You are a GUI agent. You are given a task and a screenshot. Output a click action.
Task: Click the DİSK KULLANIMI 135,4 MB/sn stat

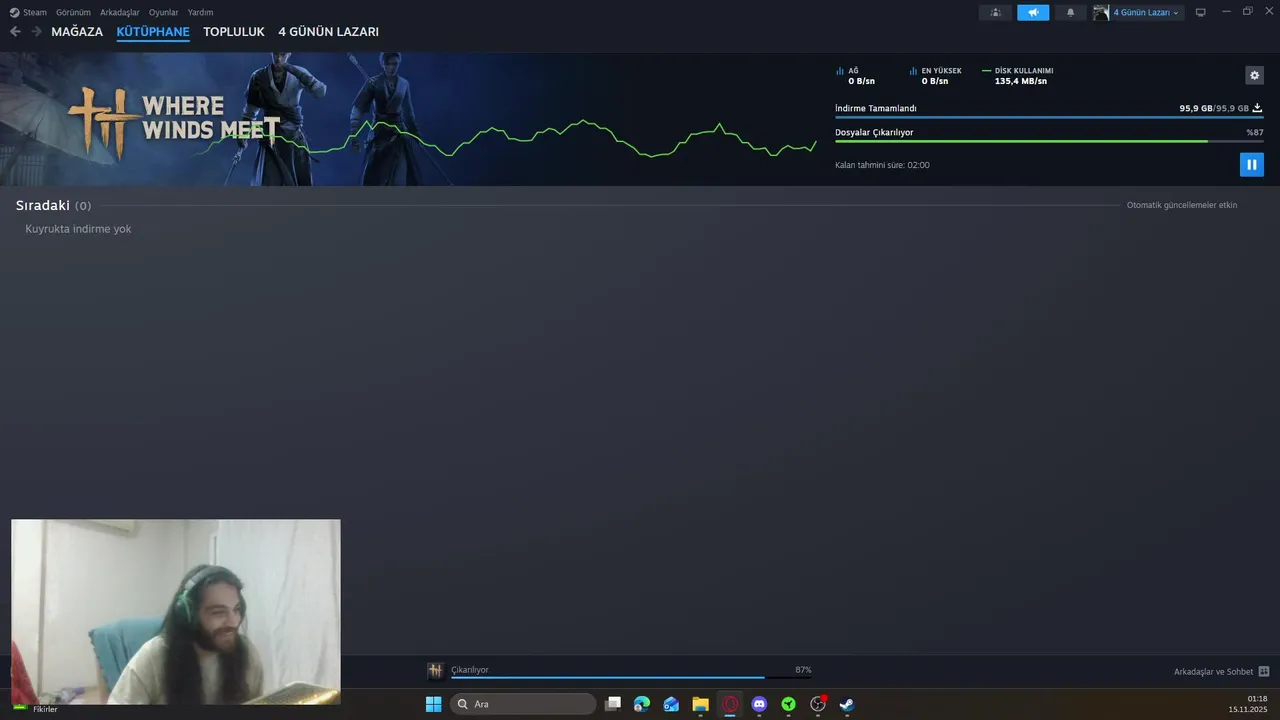pos(1018,76)
